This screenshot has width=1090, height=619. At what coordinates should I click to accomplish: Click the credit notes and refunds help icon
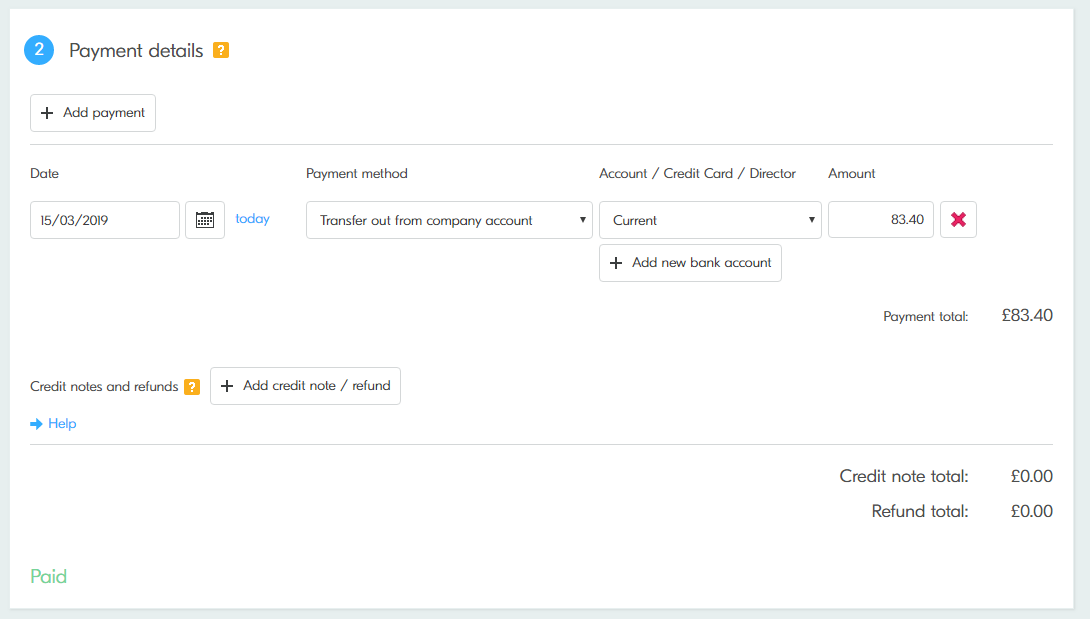192,386
